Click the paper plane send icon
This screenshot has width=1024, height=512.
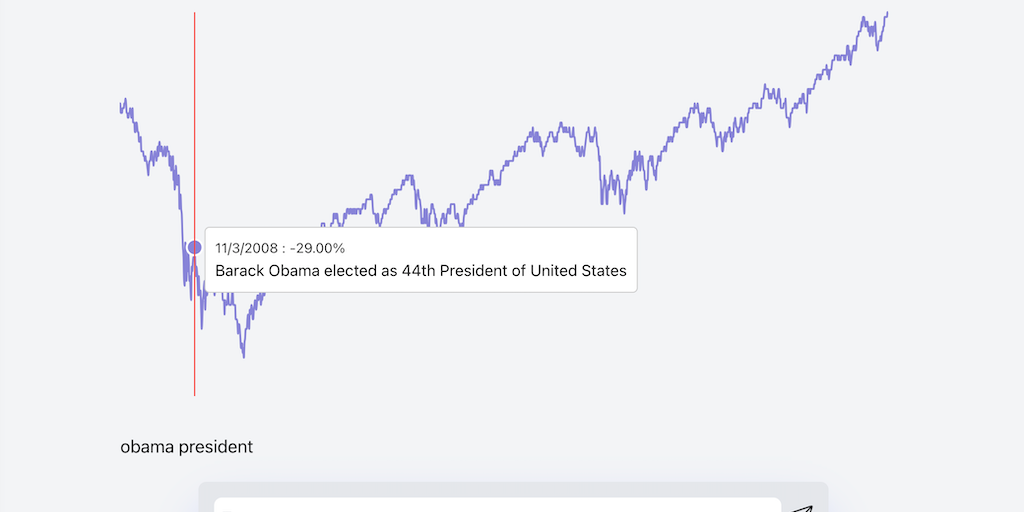coord(802,508)
